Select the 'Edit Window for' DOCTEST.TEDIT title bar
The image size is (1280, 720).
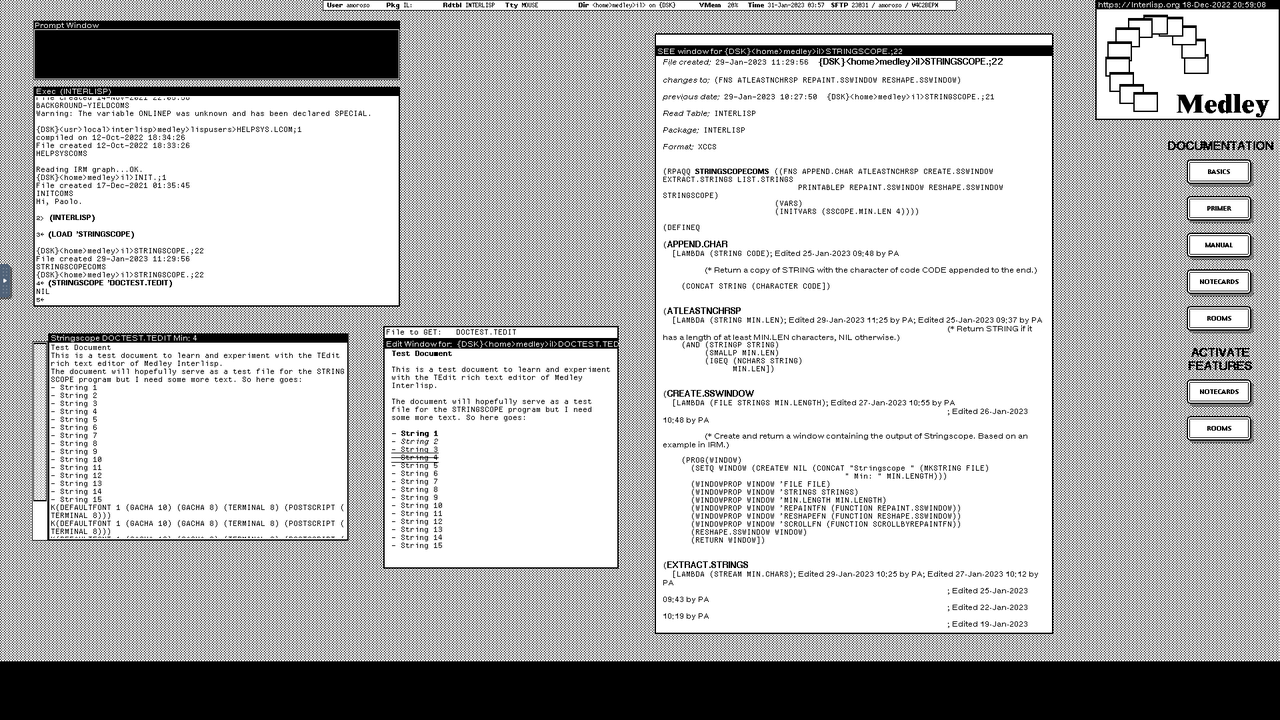click(501, 344)
